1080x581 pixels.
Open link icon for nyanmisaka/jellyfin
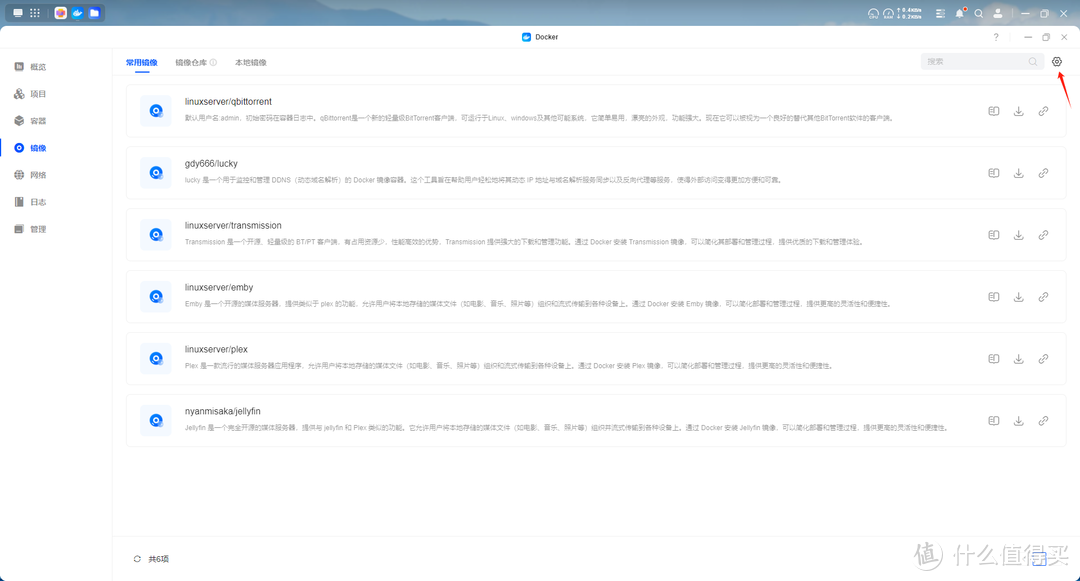pos(1043,421)
